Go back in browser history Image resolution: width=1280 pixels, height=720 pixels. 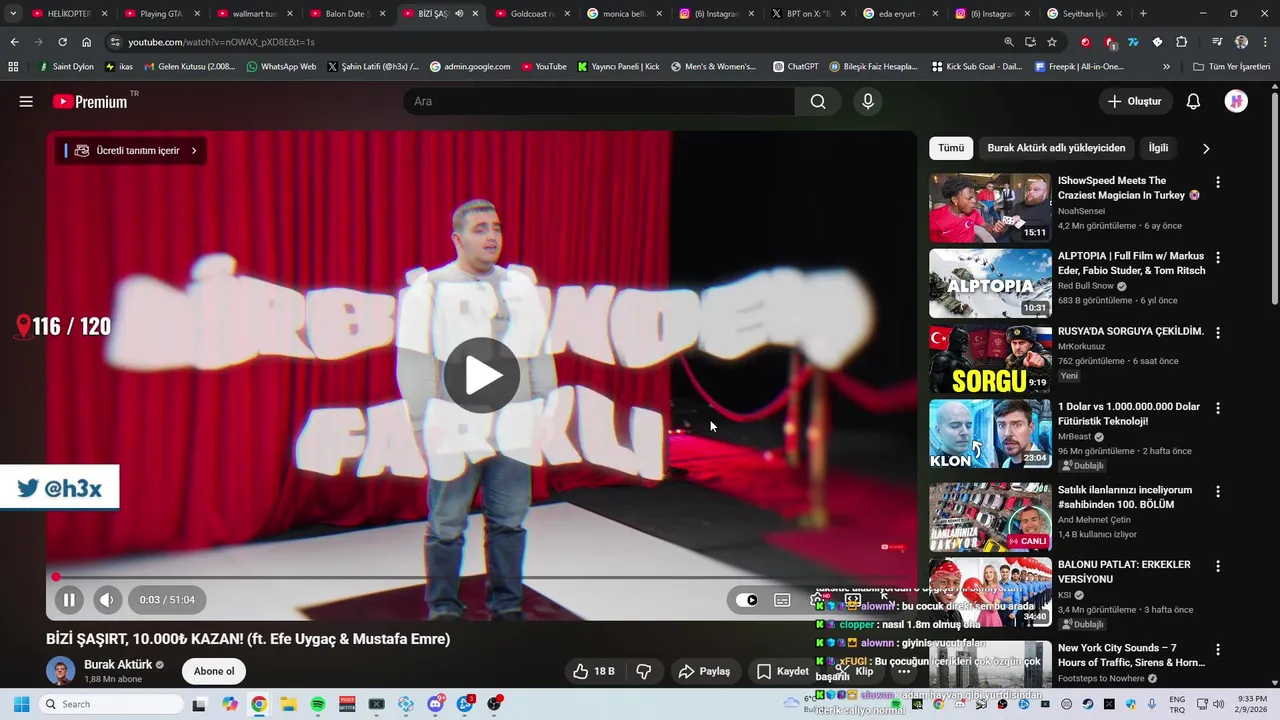[x=14, y=42]
